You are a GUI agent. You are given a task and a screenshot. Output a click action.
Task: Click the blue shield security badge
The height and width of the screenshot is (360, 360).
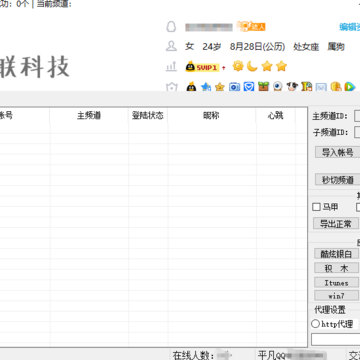(x=249, y=87)
